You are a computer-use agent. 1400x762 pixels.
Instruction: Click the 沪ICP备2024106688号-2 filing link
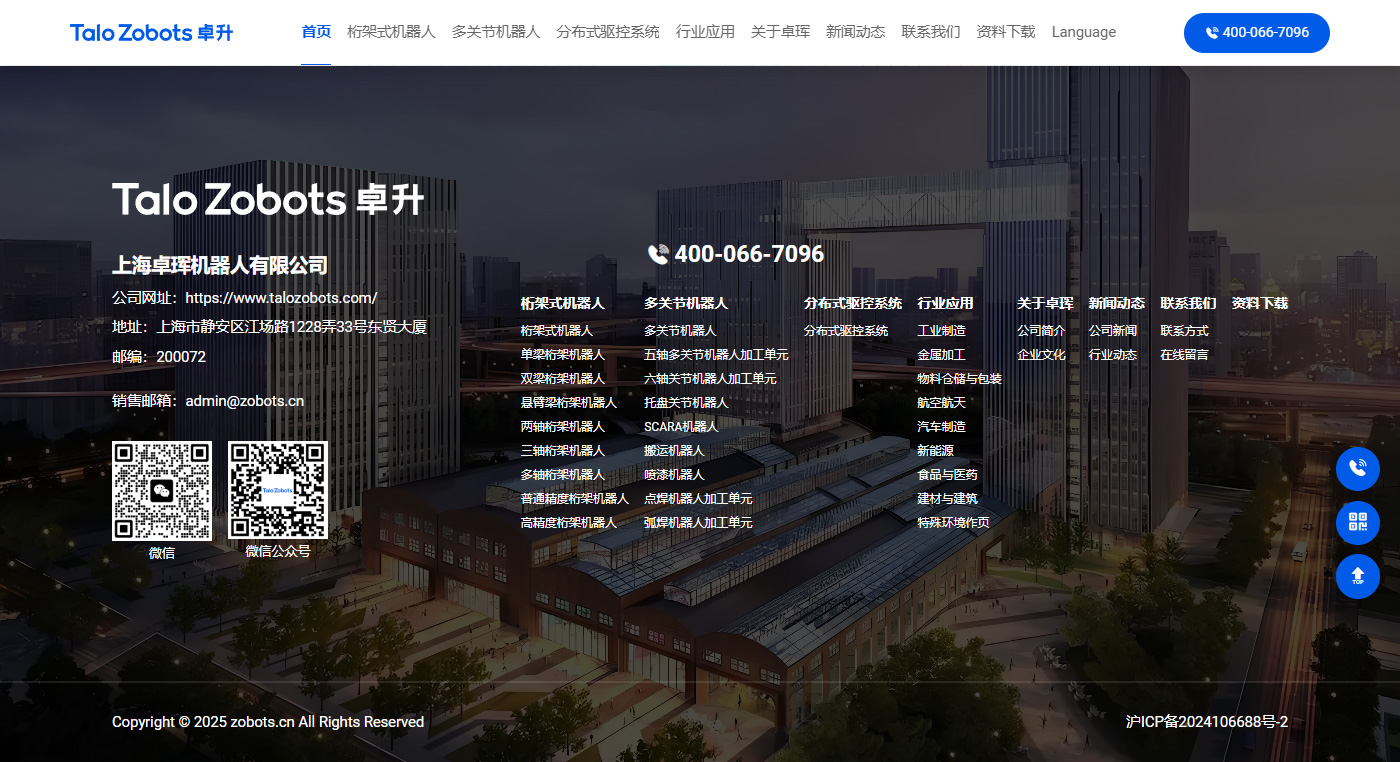tap(1205, 721)
